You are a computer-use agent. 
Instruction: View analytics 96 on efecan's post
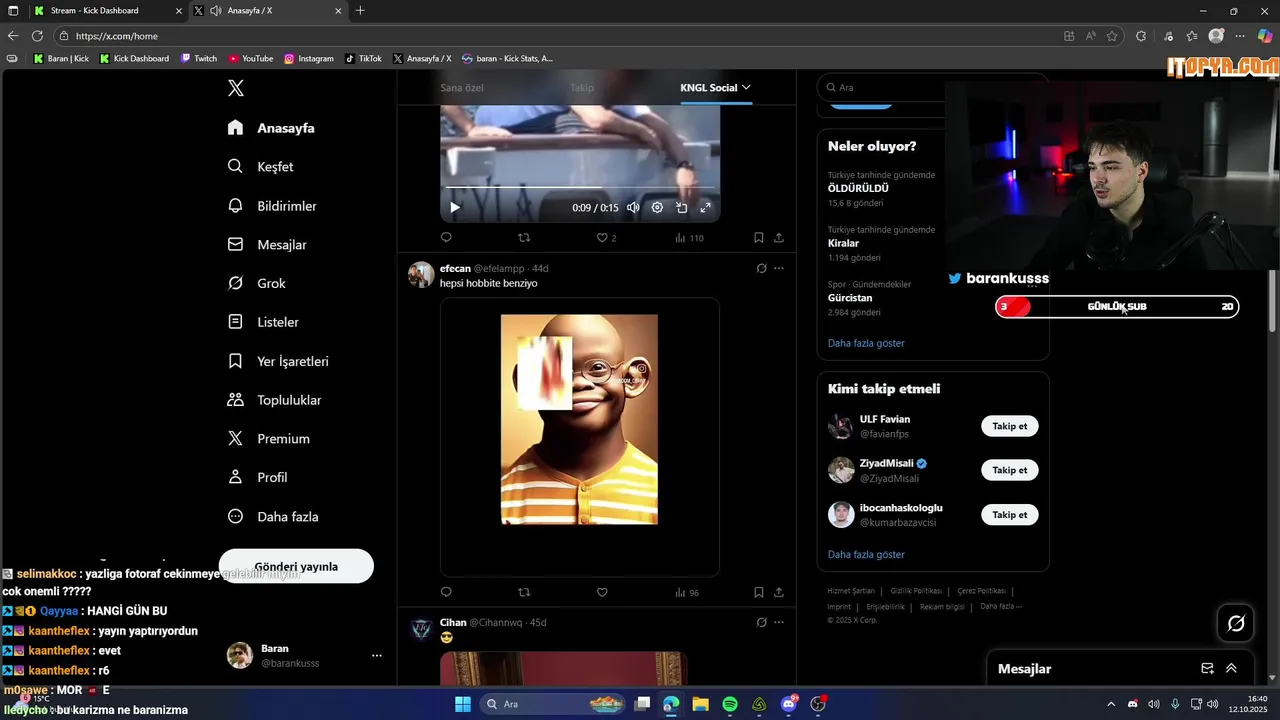tap(687, 592)
